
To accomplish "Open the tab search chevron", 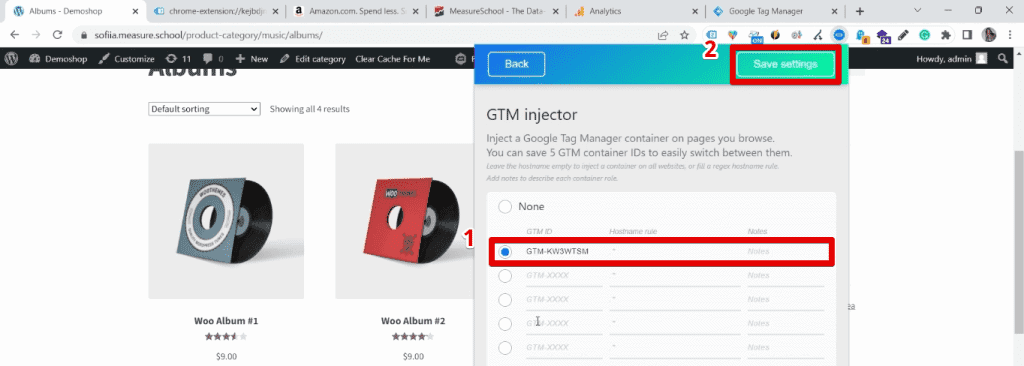I will coord(917,10).
